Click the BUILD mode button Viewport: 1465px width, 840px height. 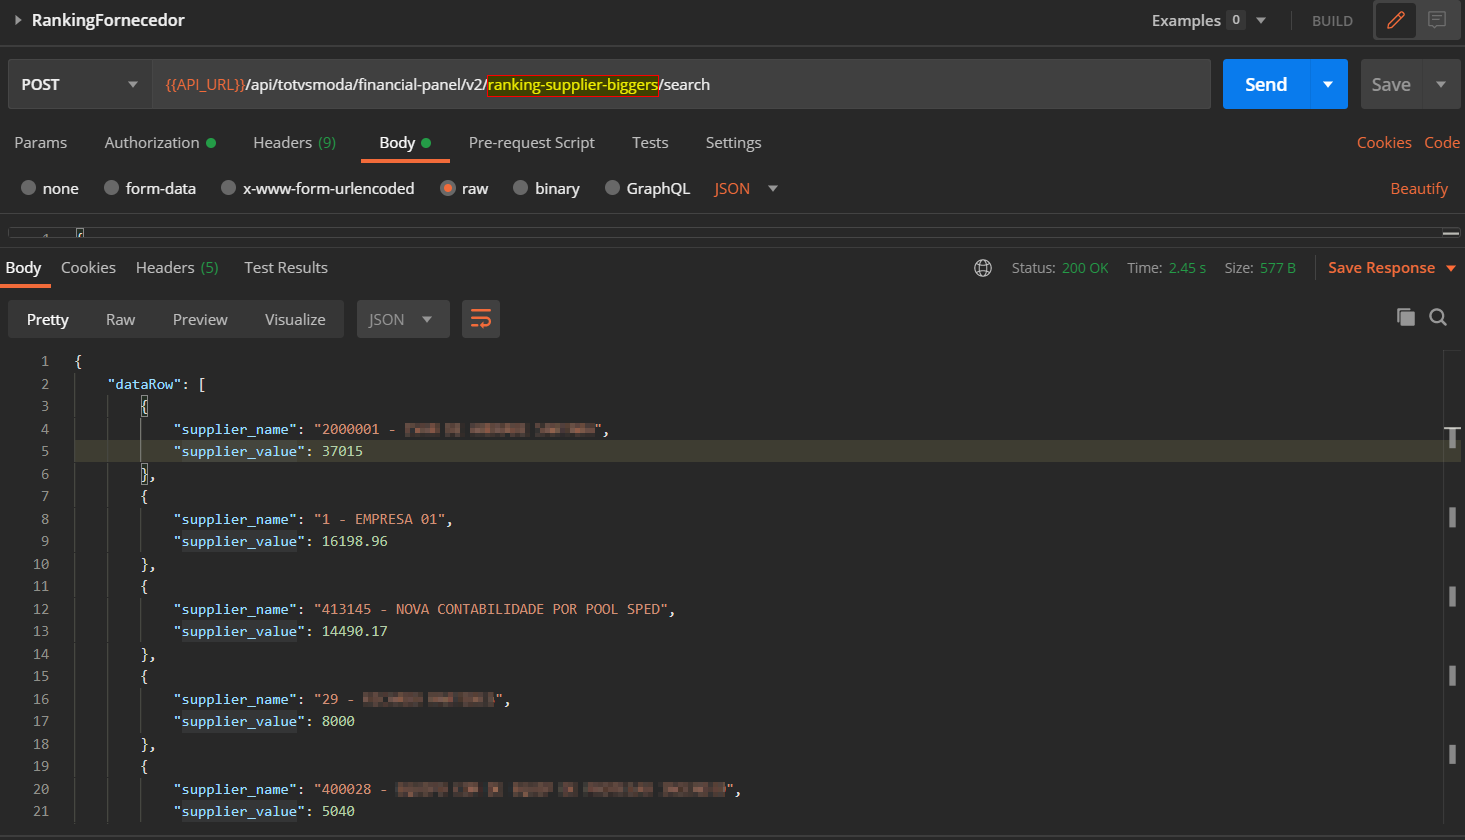tap(1332, 21)
